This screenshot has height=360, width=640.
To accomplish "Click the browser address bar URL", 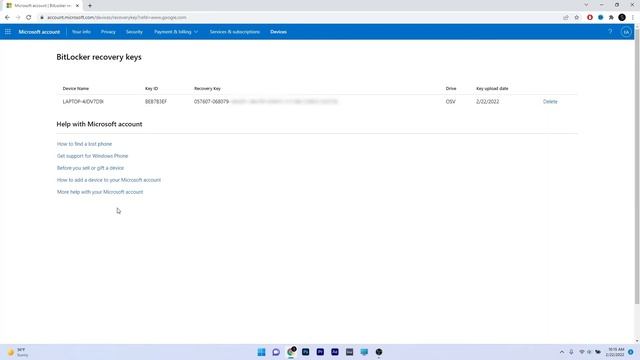I will pyautogui.click(x=117, y=18).
